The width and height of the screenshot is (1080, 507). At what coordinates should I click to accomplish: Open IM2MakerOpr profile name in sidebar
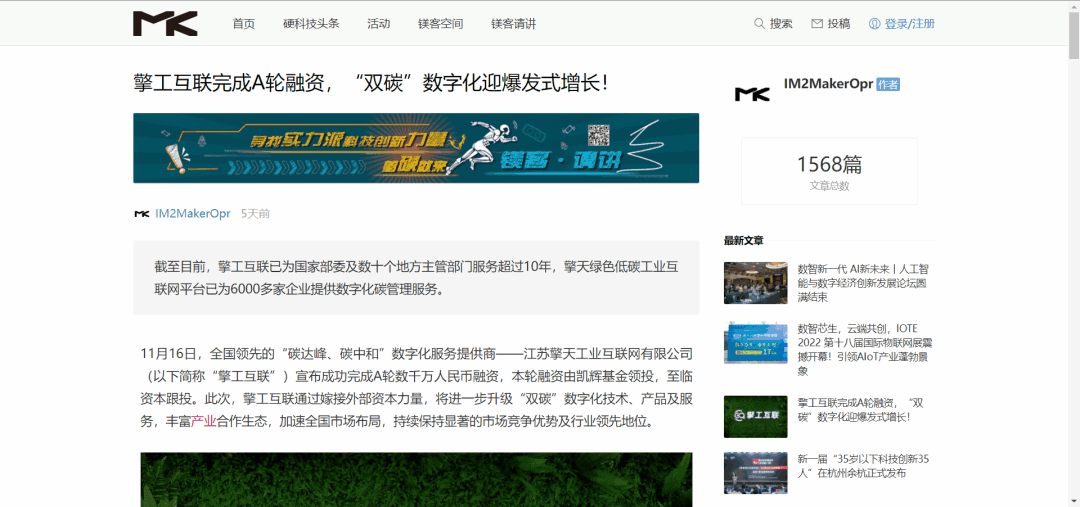click(x=829, y=83)
